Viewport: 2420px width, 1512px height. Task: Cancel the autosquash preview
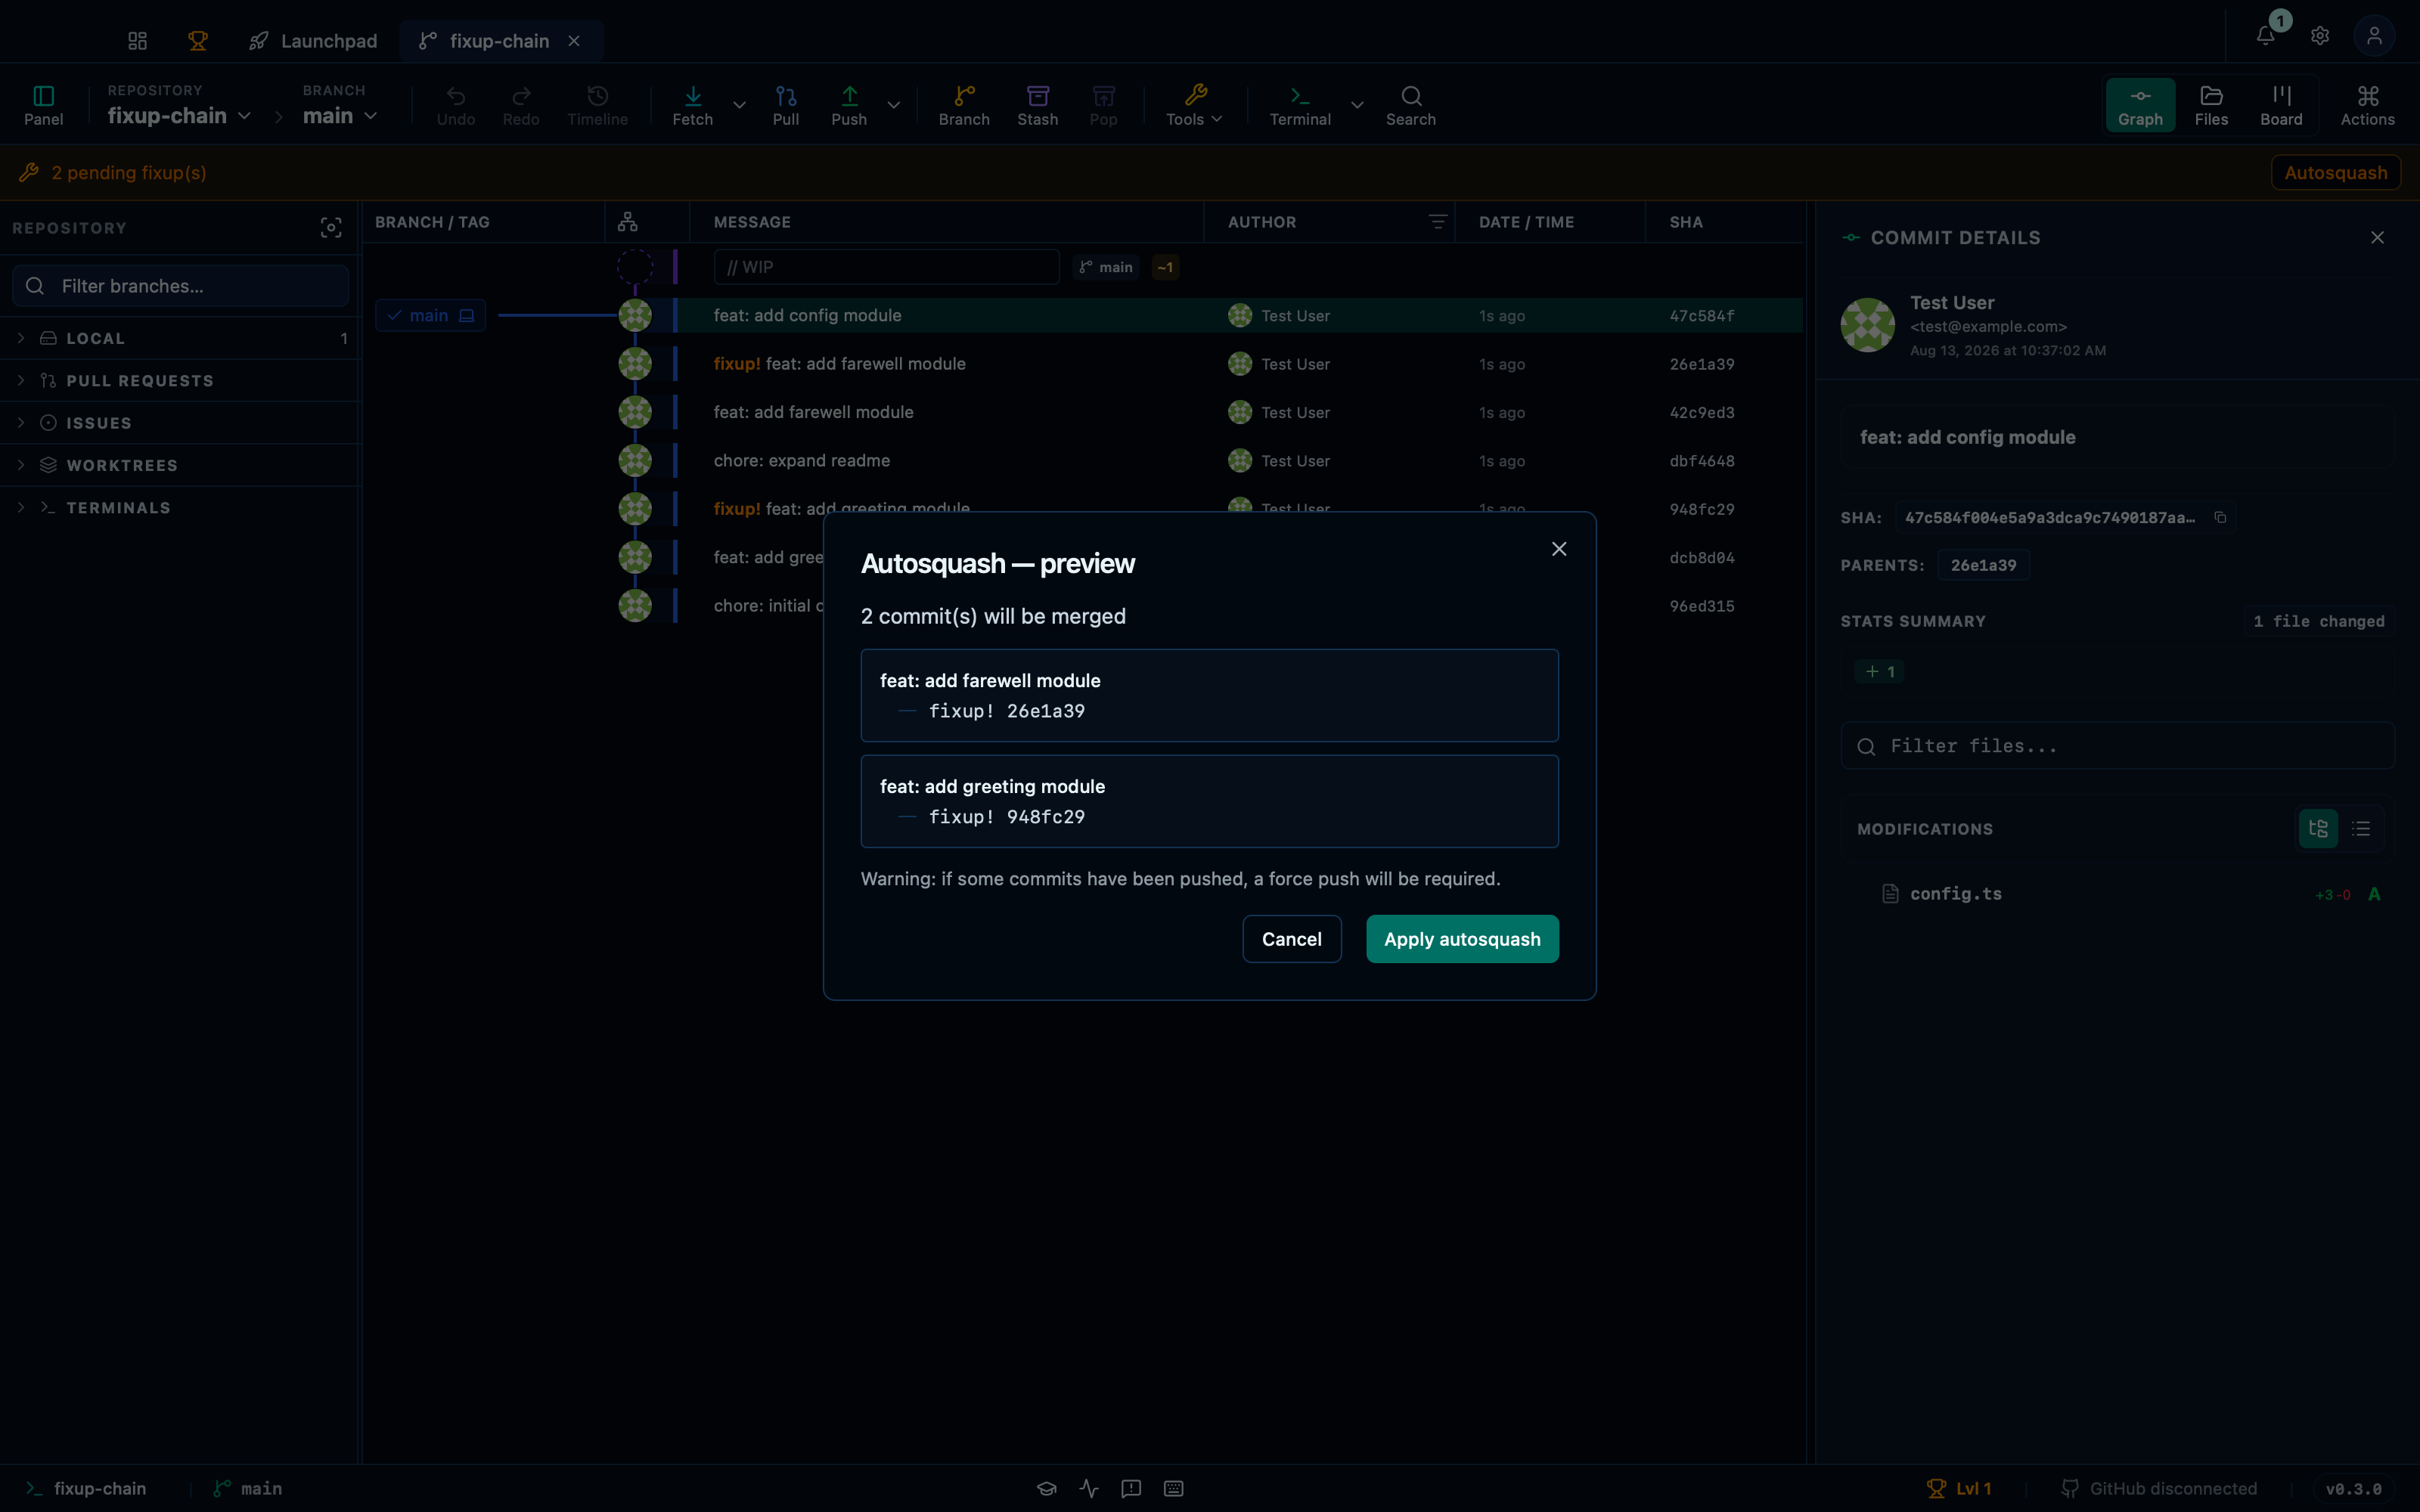point(1292,939)
